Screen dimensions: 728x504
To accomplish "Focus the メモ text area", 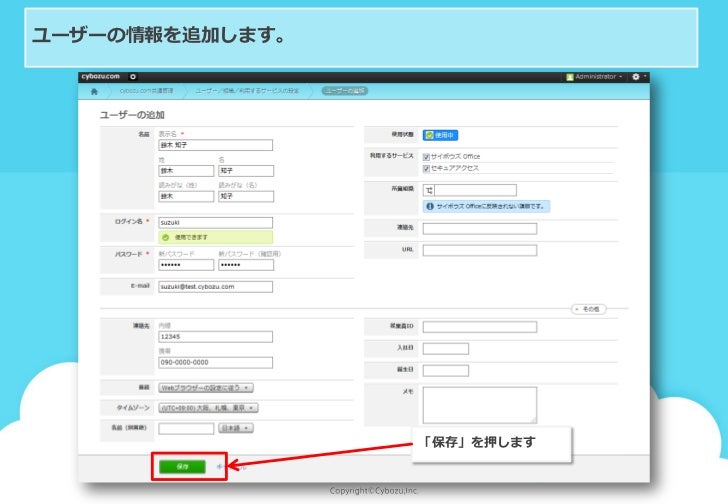I will [480, 405].
